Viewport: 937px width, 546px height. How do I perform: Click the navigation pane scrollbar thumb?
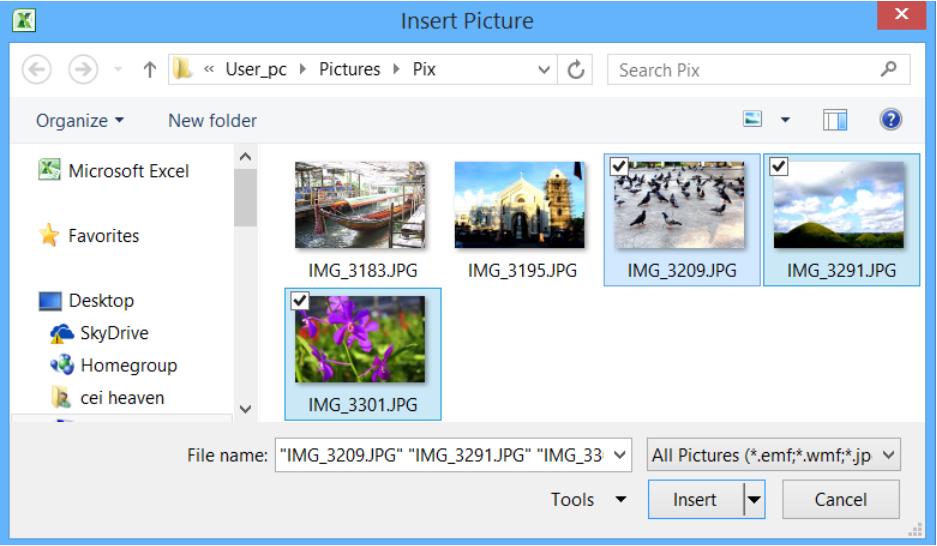click(x=245, y=198)
